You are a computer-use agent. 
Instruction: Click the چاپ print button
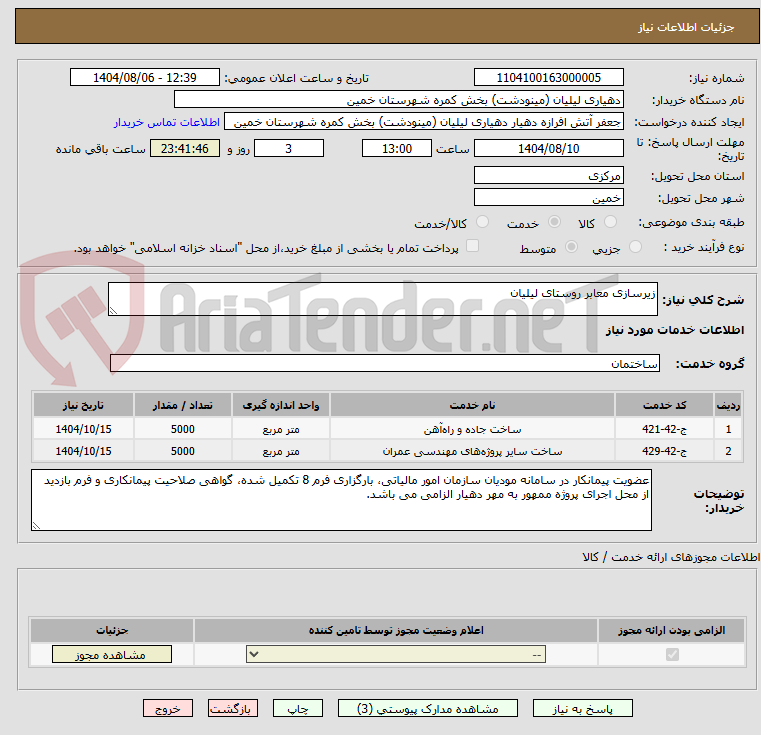pos(298,708)
